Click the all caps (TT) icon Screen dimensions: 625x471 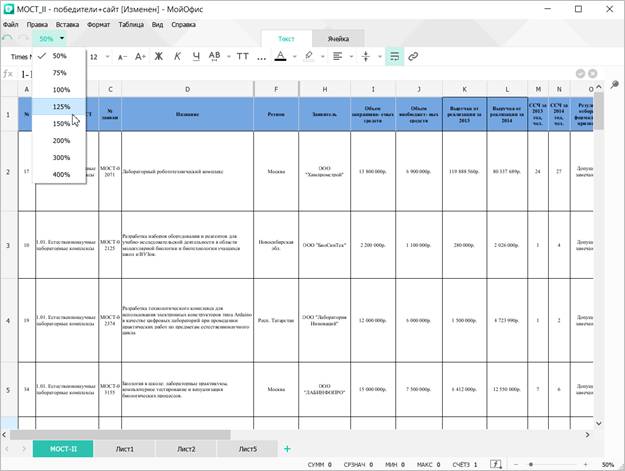pos(242,56)
